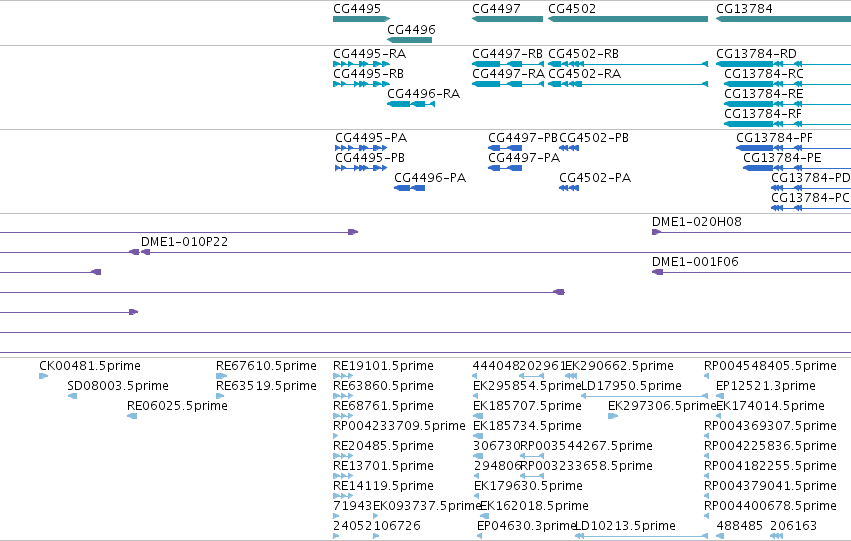The width and height of the screenshot is (851, 541).
Task: Open EST SD08003.5prime
Action: (72, 396)
